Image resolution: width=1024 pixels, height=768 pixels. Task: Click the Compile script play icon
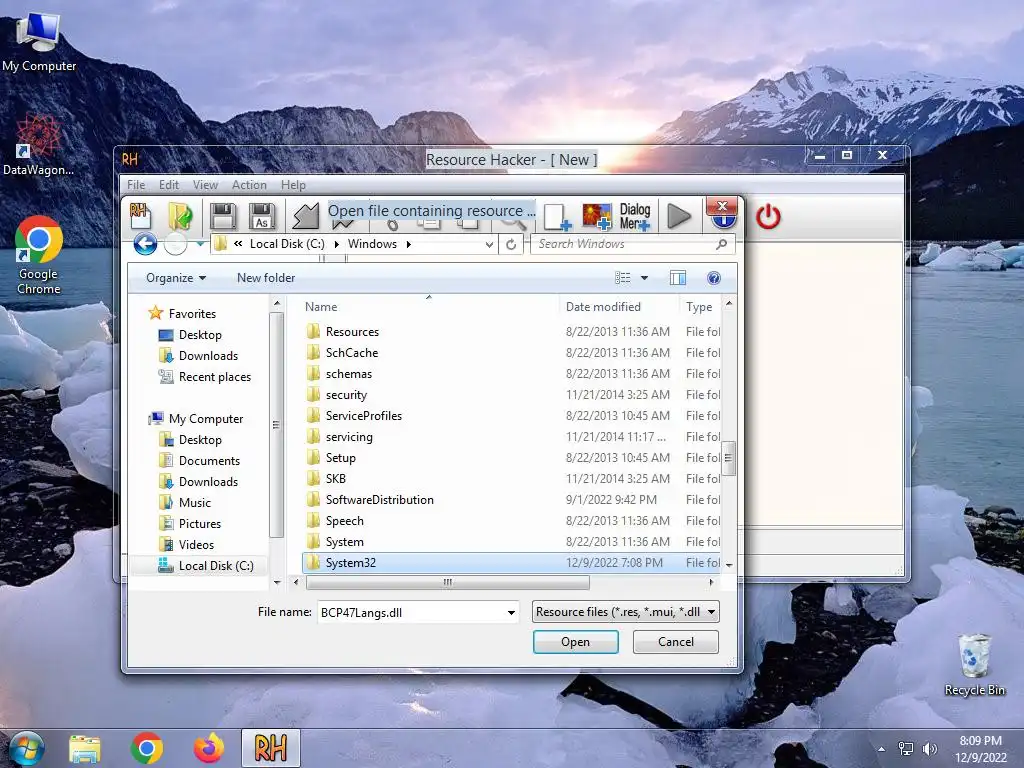click(679, 216)
